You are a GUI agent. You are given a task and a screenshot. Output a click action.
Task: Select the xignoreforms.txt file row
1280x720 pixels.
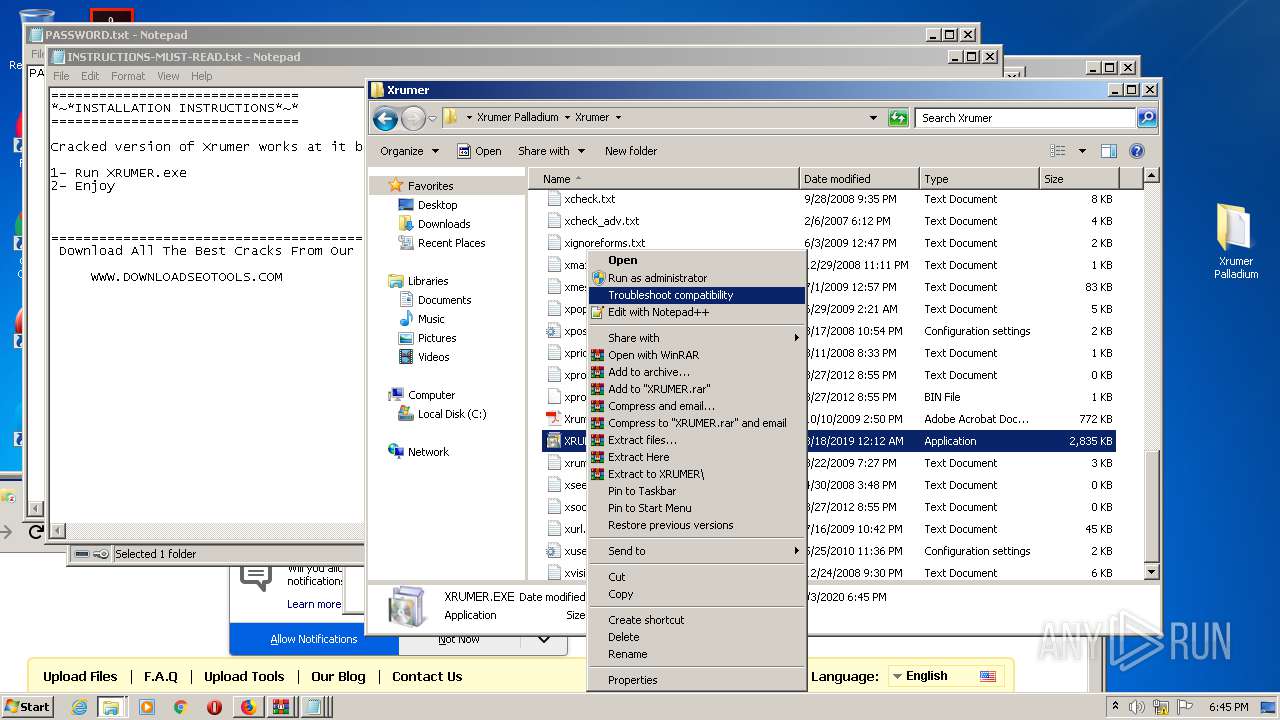(829, 243)
